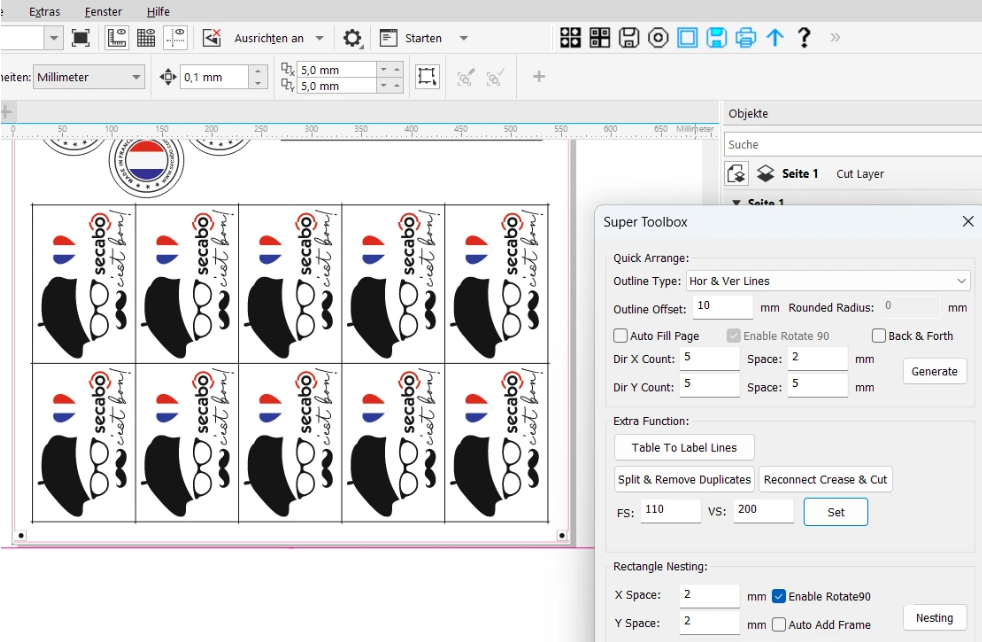Image resolution: width=982 pixels, height=642 pixels.
Task: Click the duplicate X distance field
Action: click(336, 70)
